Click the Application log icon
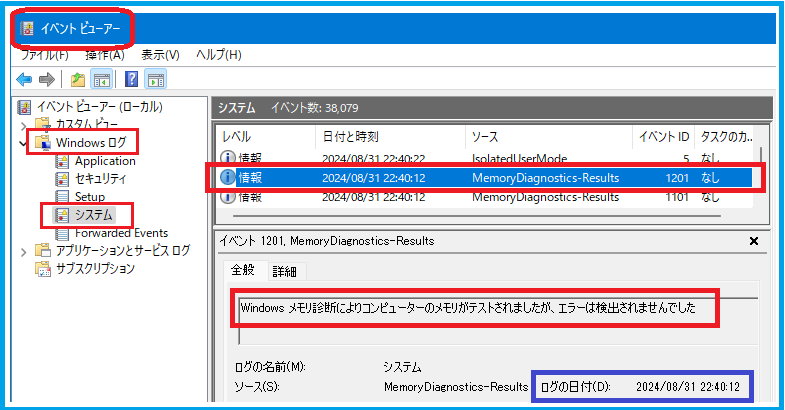This screenshot has height=410, width=785. click(62, 161)
